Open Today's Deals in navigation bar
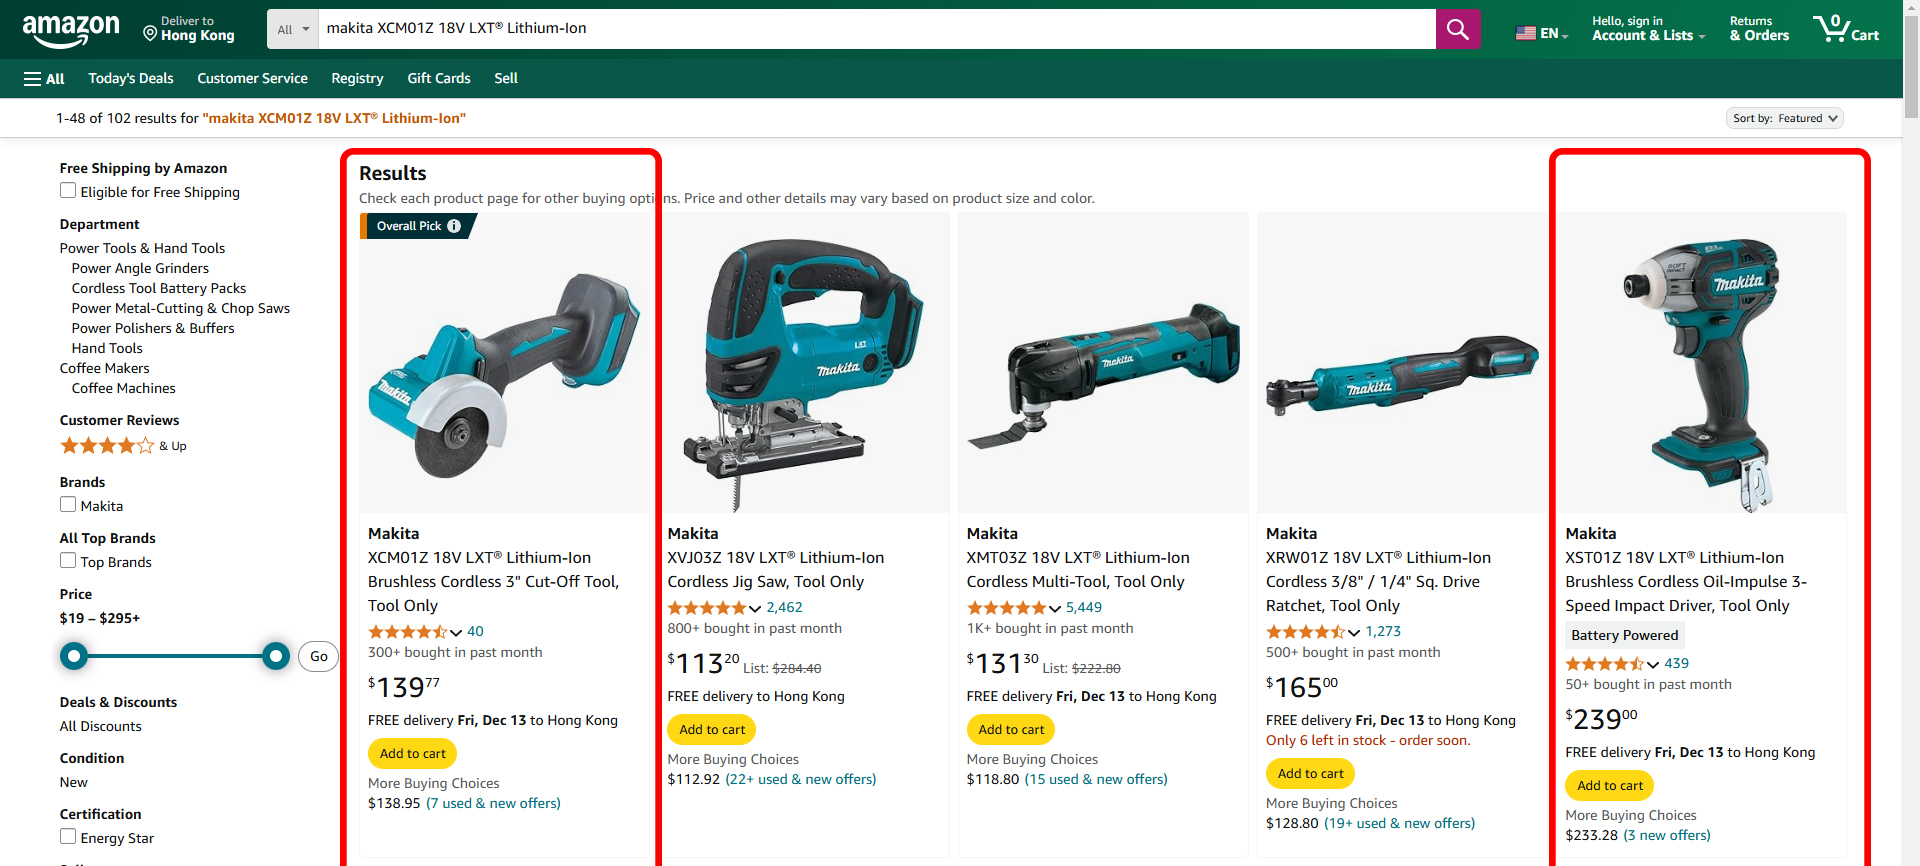This screenshot has height=866, width=1920. click(x=131, y=78)
